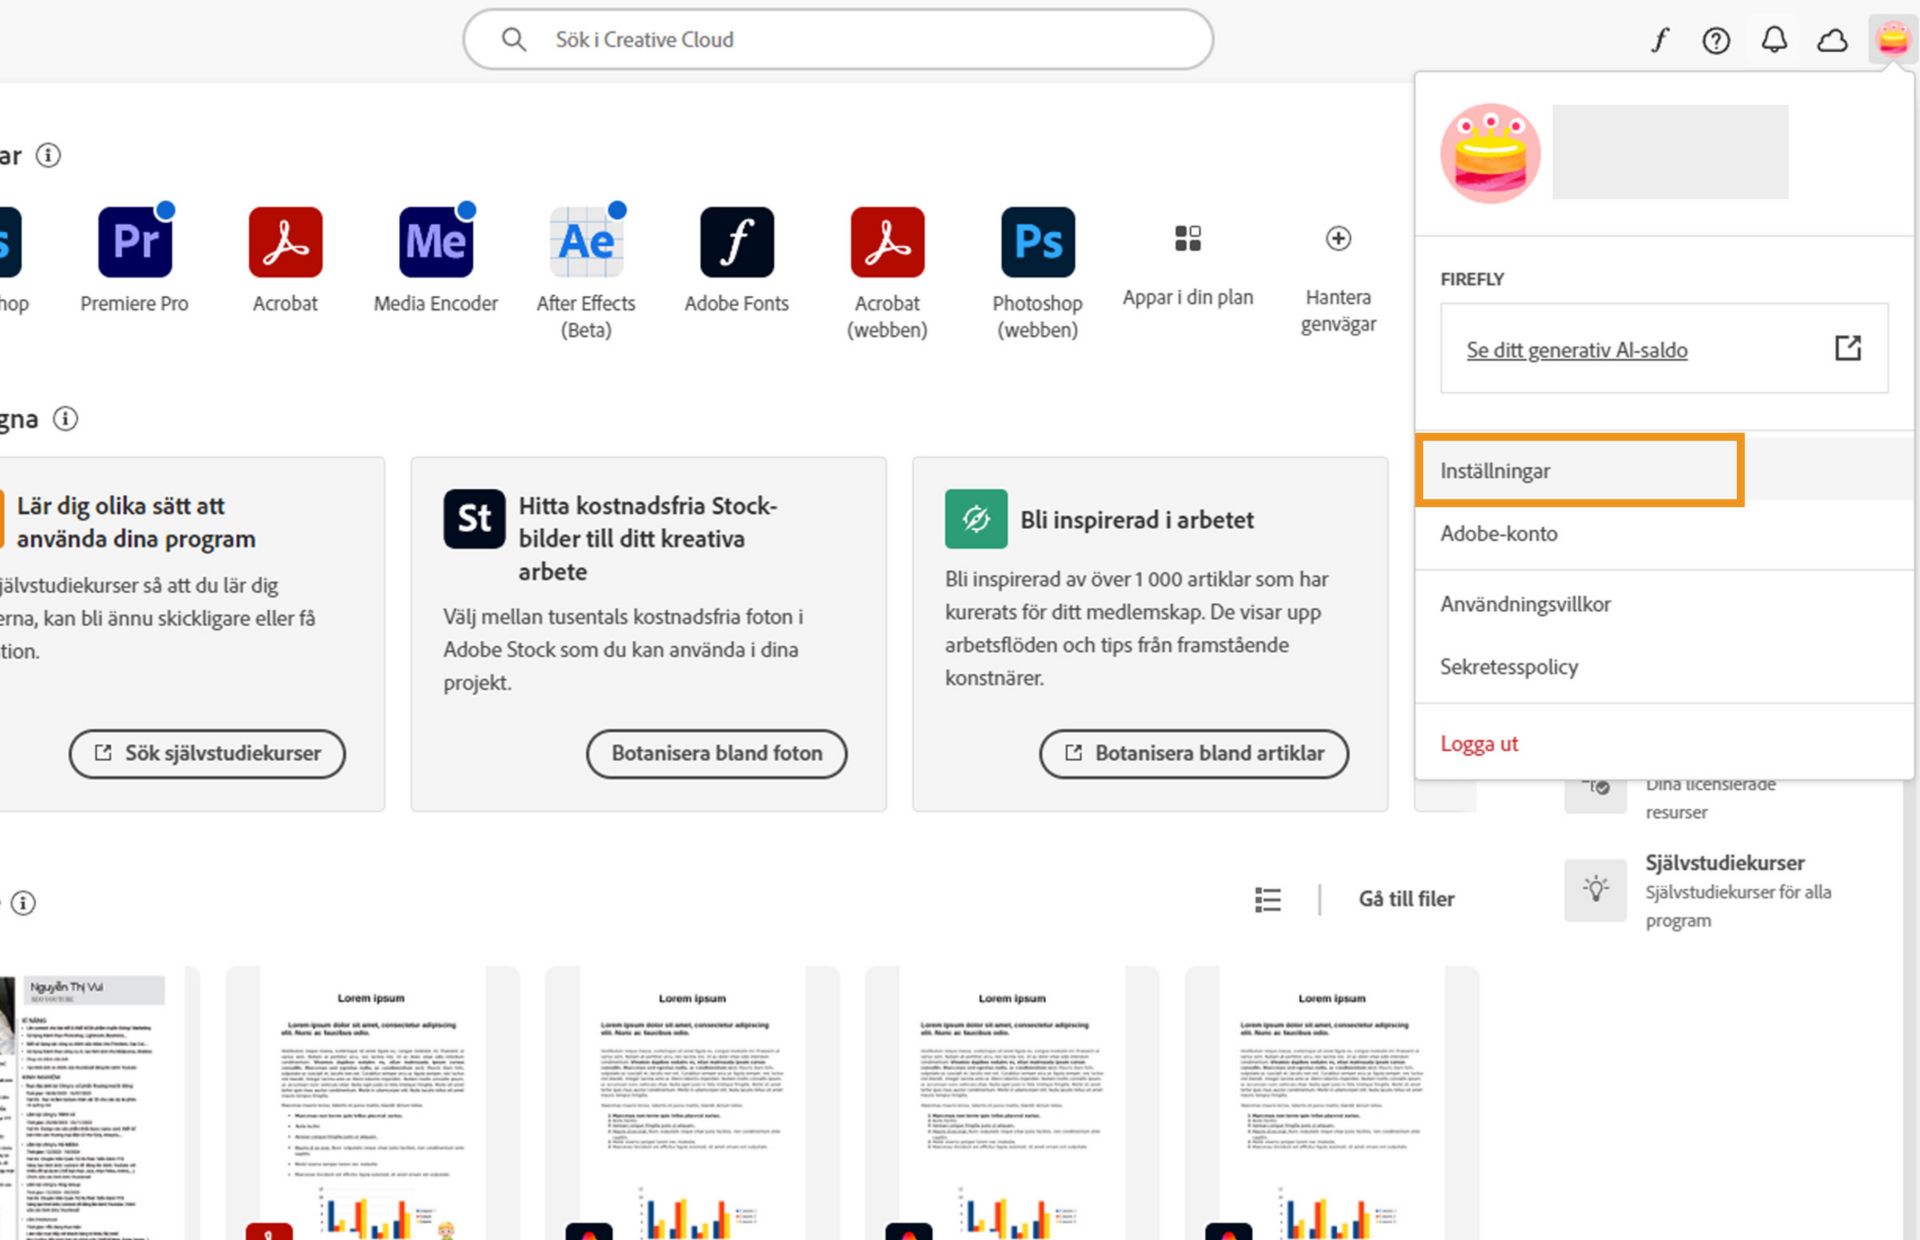Open Se ditt generativ AI-saldo link
The image size is (1920, 1240).
coord(1576,350)
